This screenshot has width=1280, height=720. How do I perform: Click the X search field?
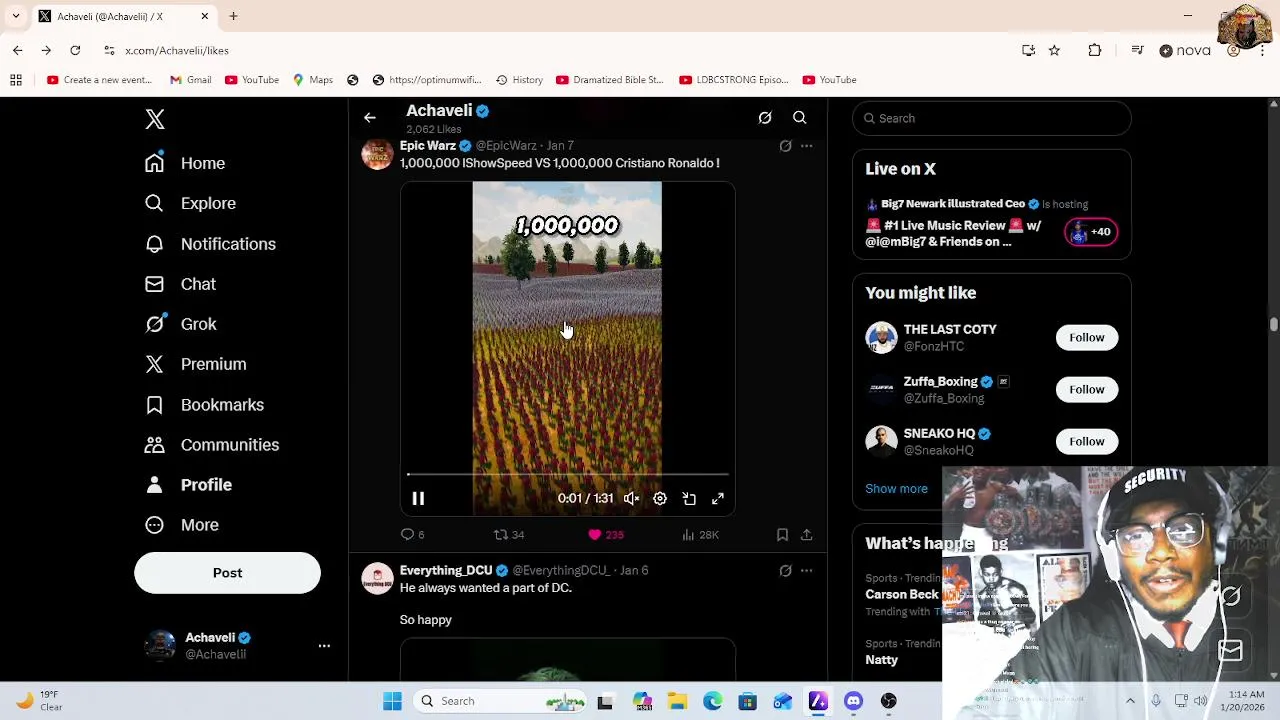(992, 118)
